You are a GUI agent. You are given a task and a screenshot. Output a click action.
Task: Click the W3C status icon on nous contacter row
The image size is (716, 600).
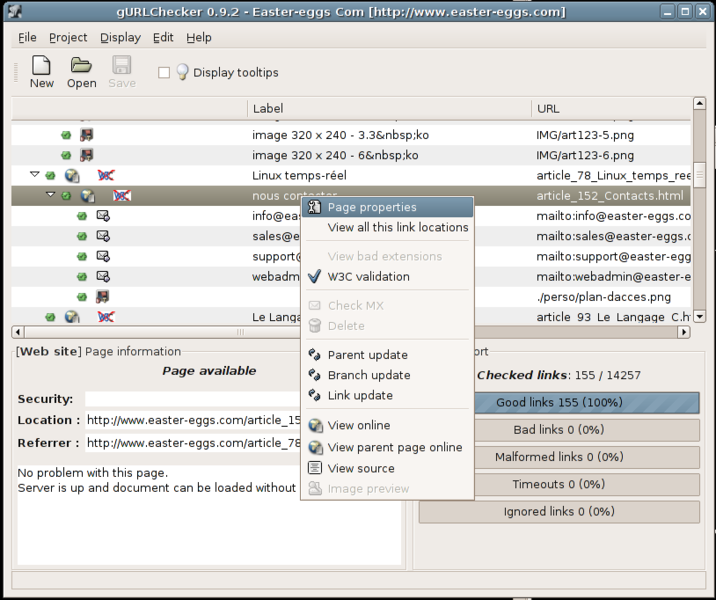point(122,196)
